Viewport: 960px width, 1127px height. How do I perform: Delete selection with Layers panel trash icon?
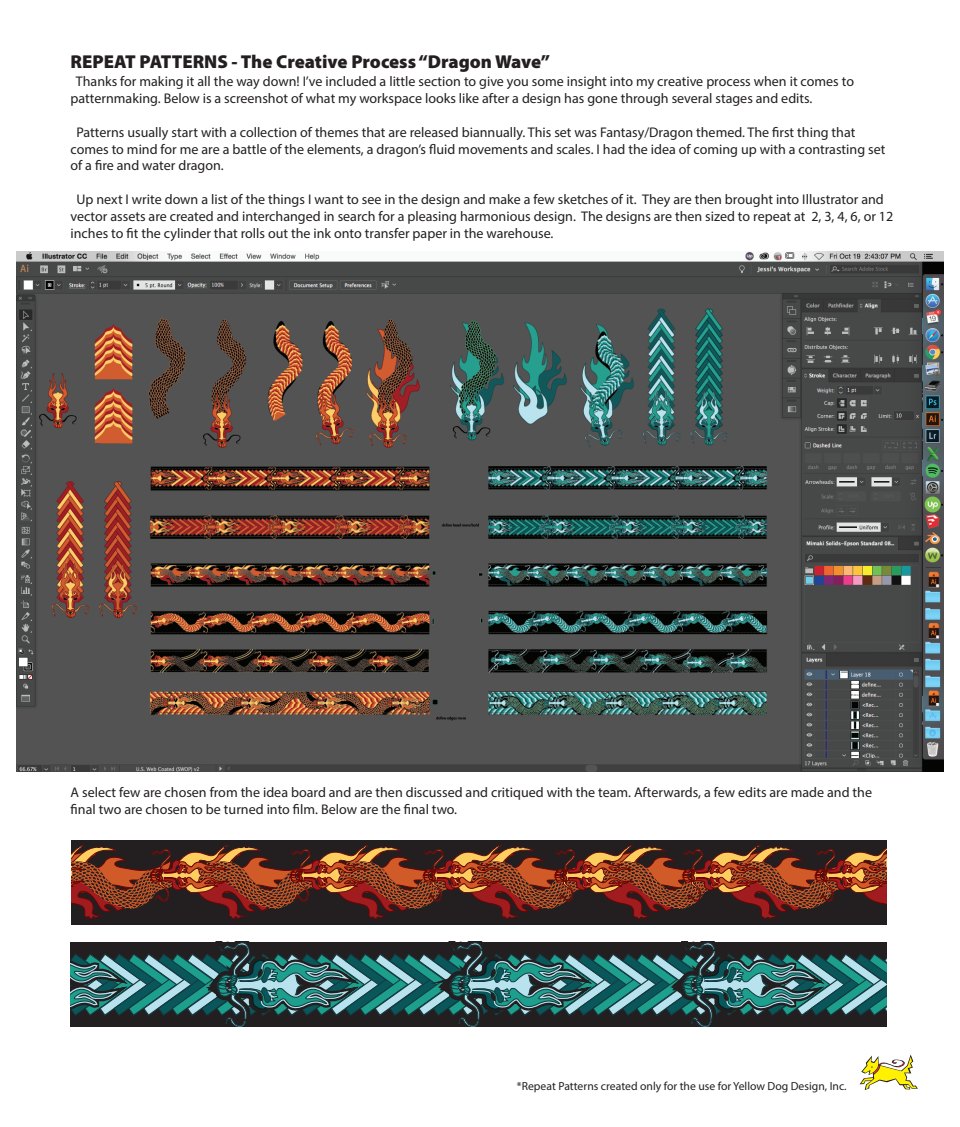pyautogui.click(x=904, y=763)
